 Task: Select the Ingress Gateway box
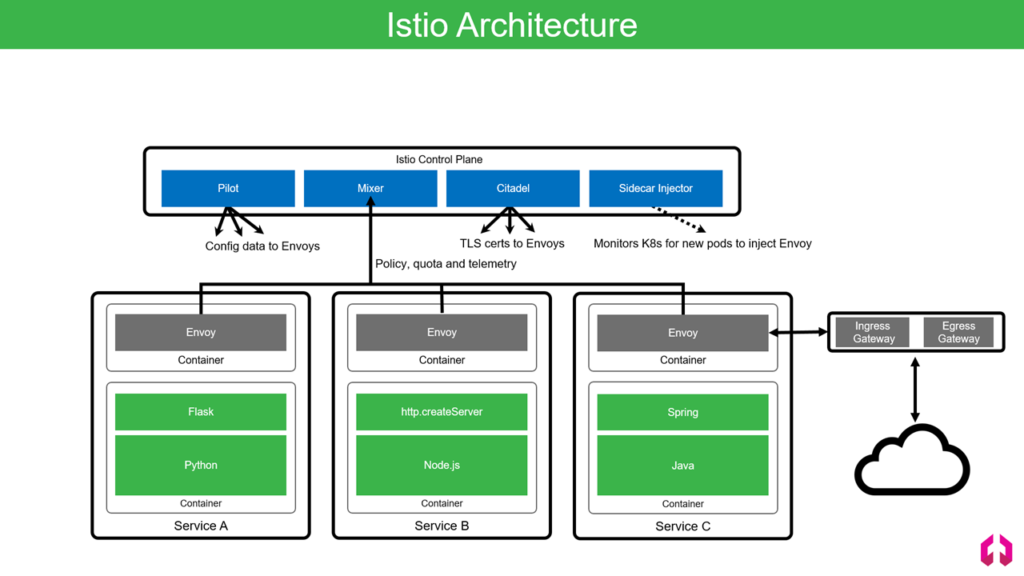pyautogui.click(x=872, y=332)
